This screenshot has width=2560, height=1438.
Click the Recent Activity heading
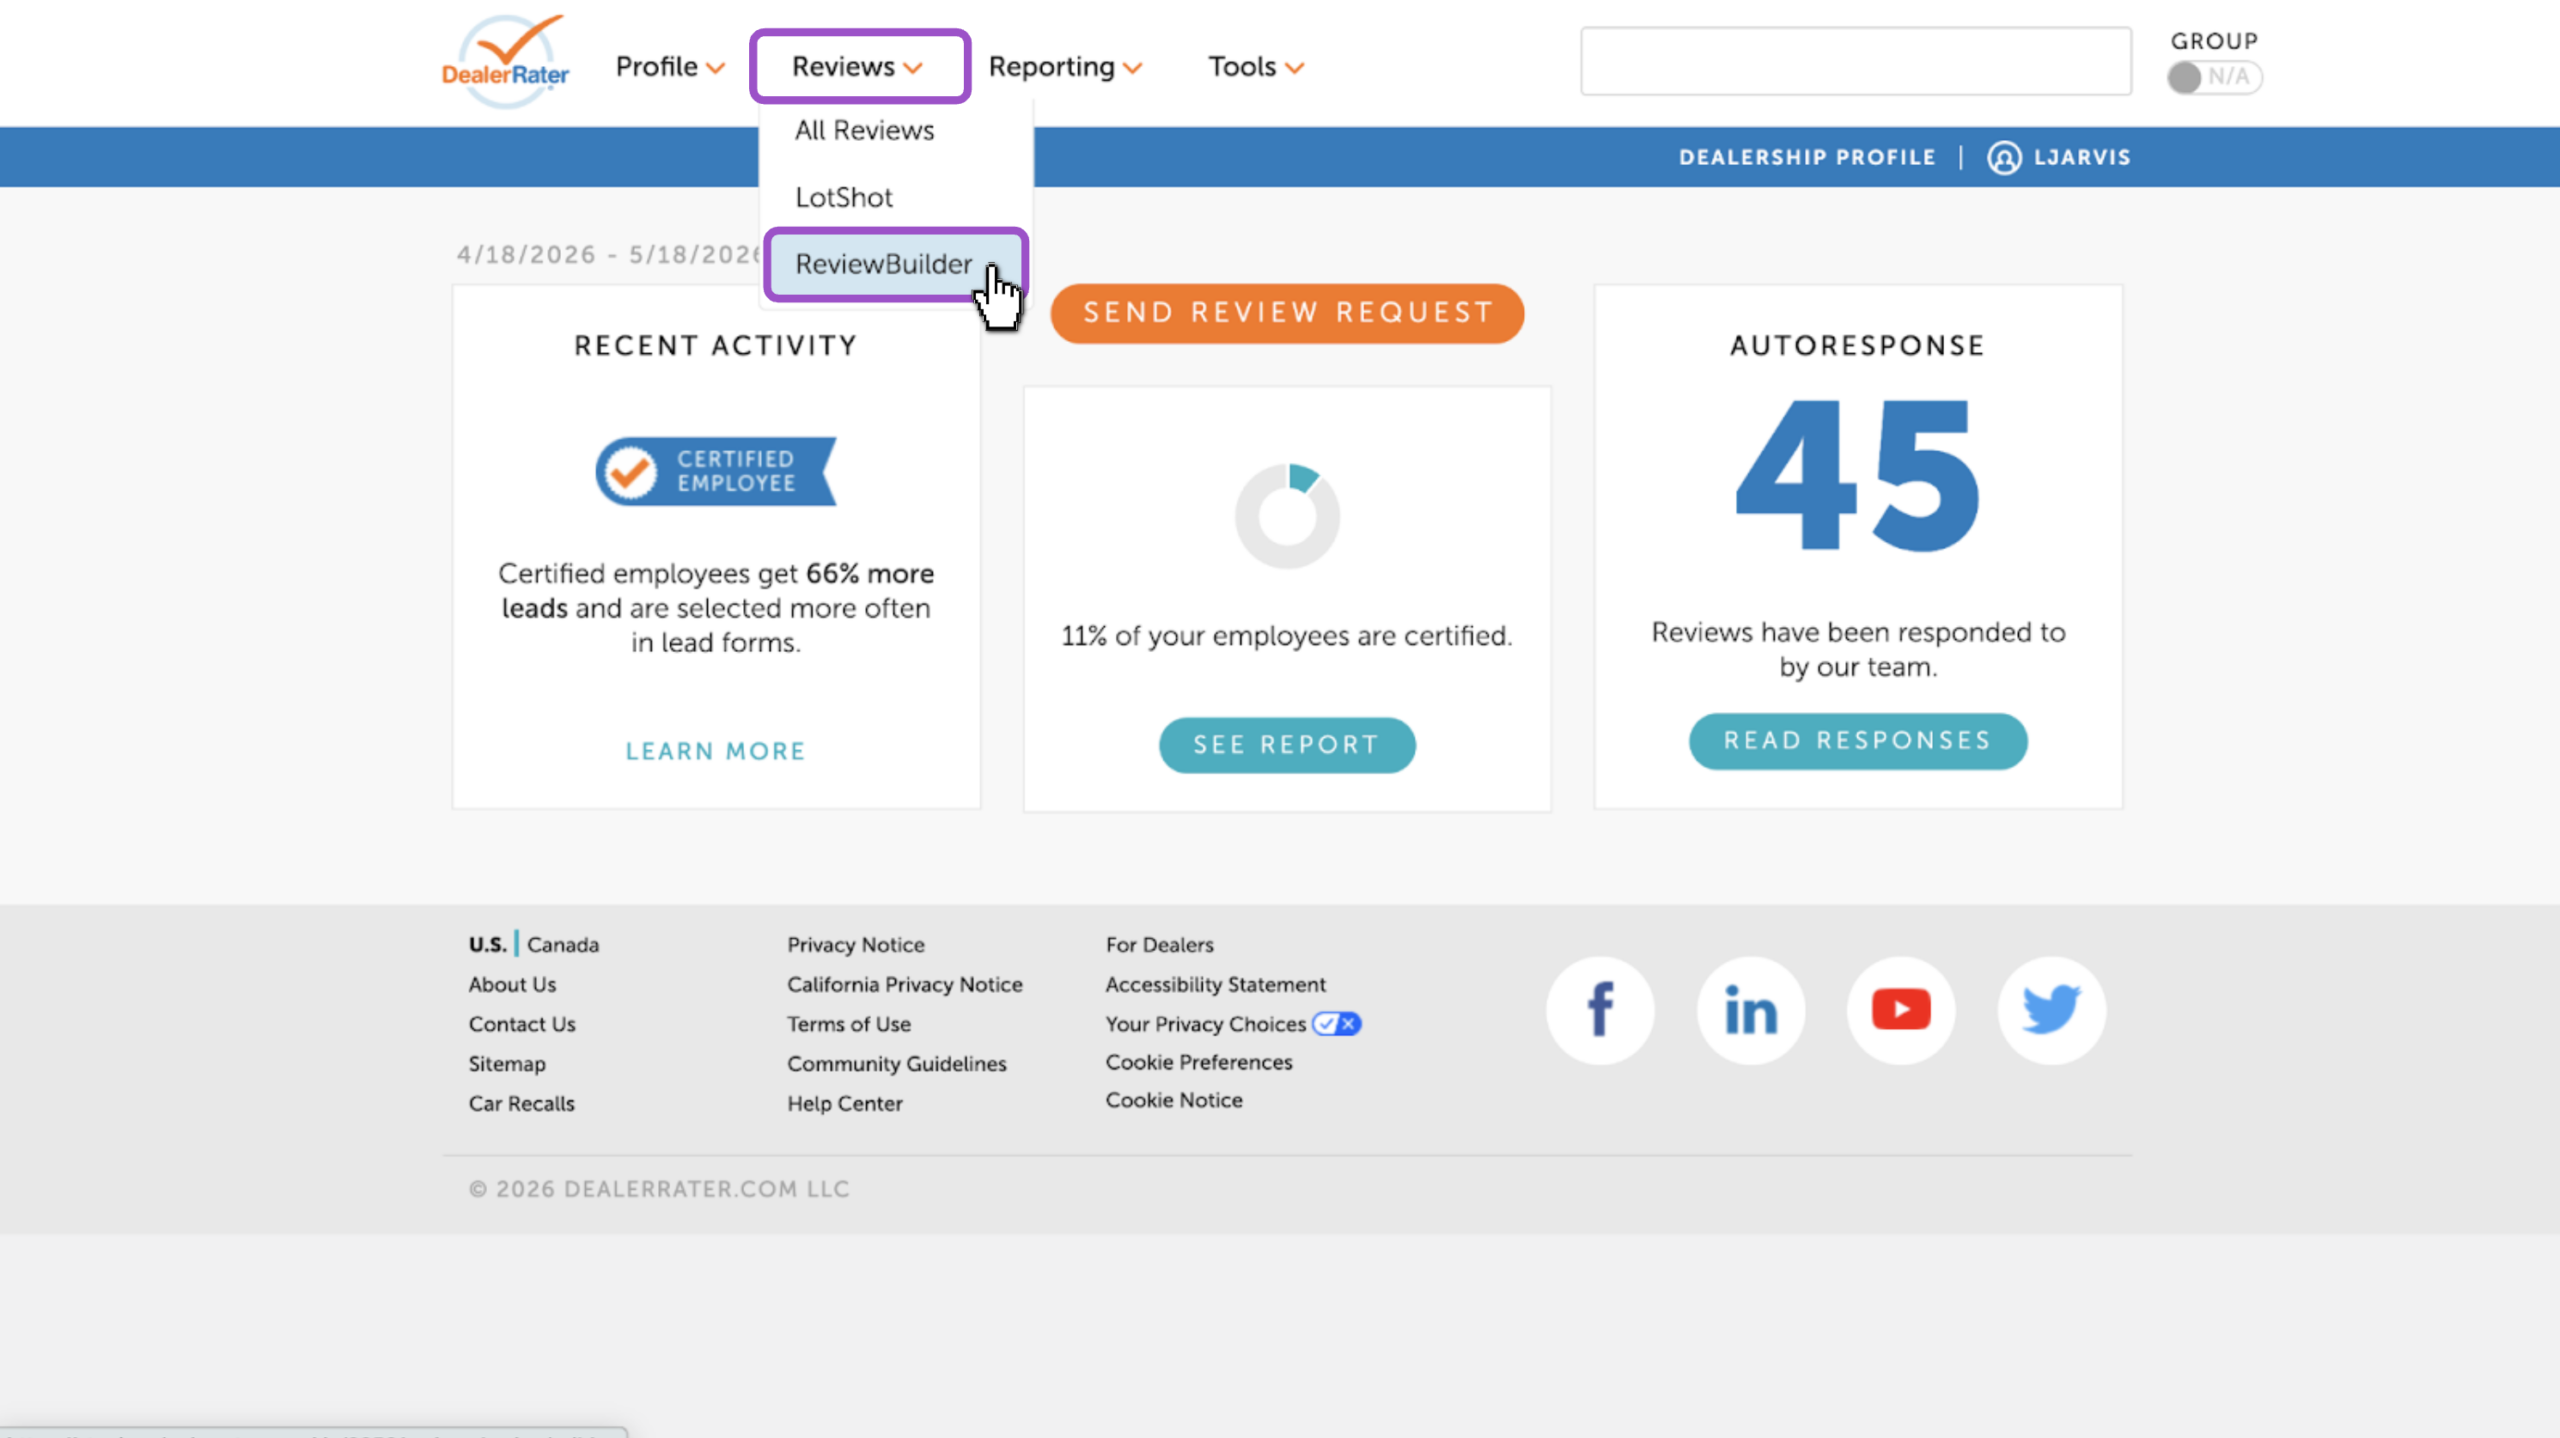click(x=716, y=346)
